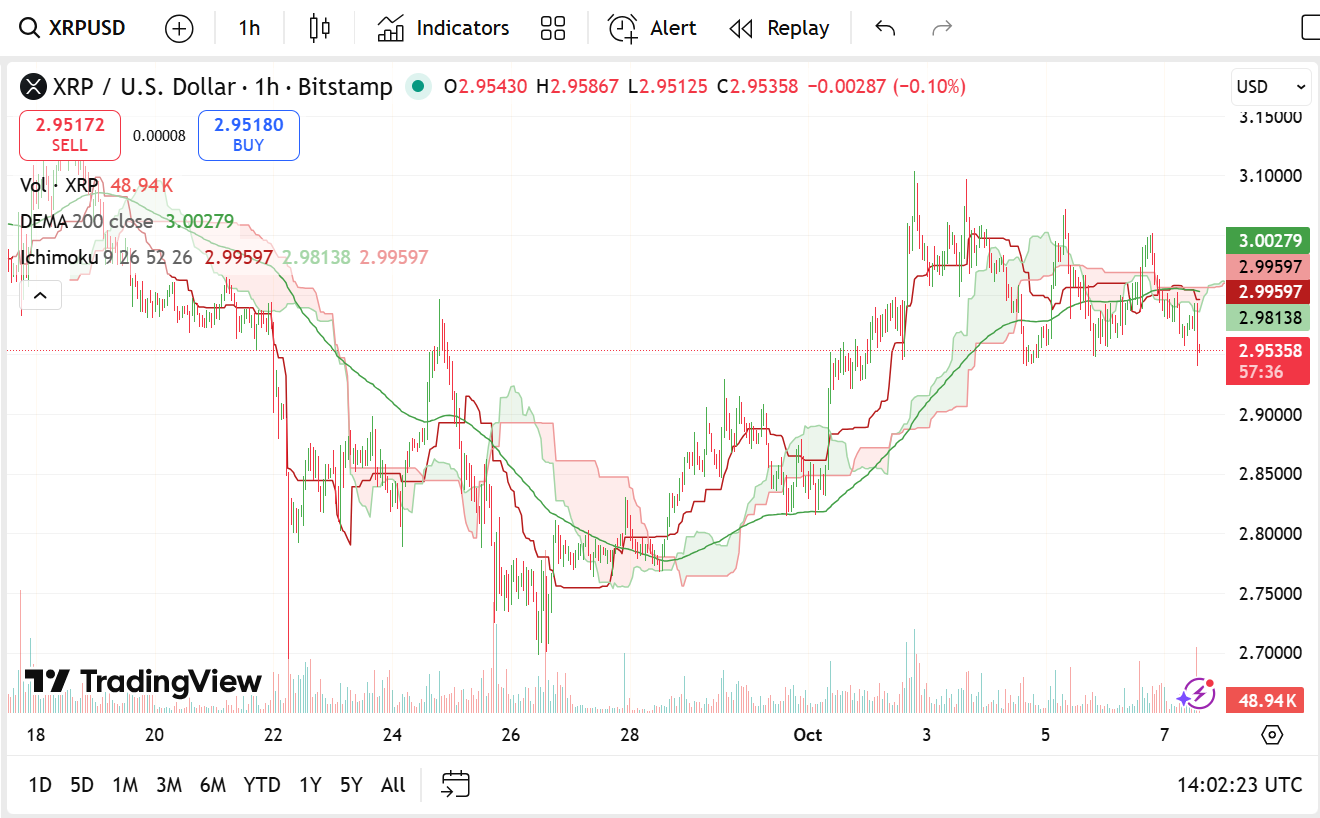Select the 1D time range

click(x=40, y=785)
